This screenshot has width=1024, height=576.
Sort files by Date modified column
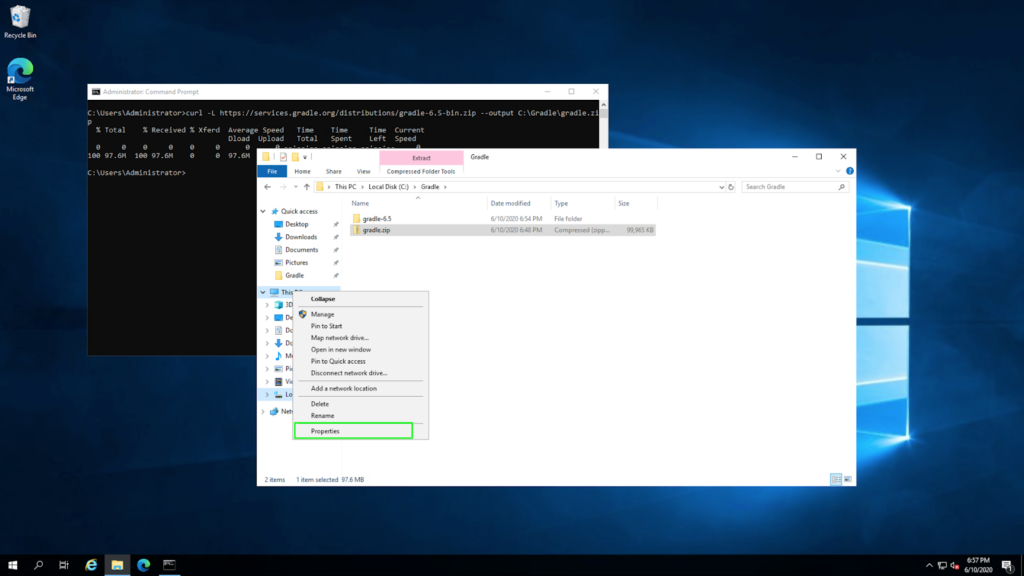tap(510, 203)
